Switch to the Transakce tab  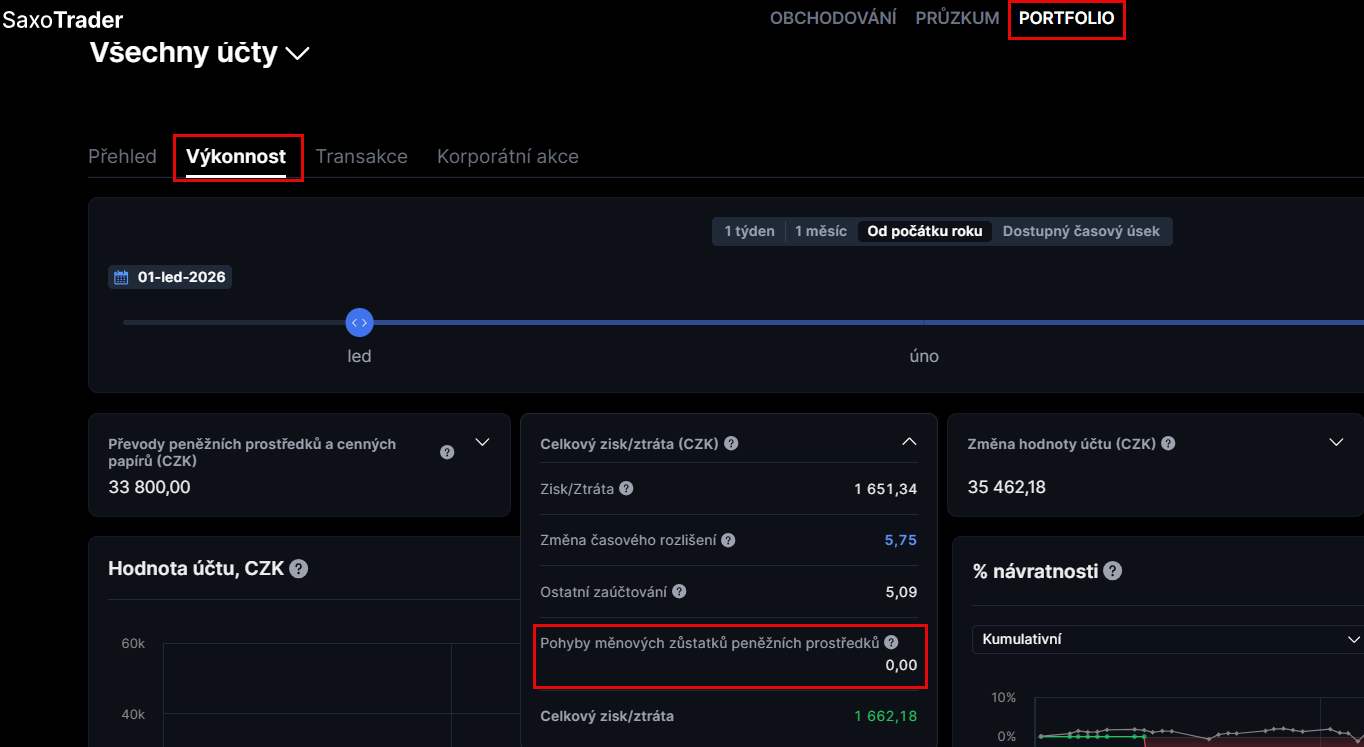click(361, 156)
